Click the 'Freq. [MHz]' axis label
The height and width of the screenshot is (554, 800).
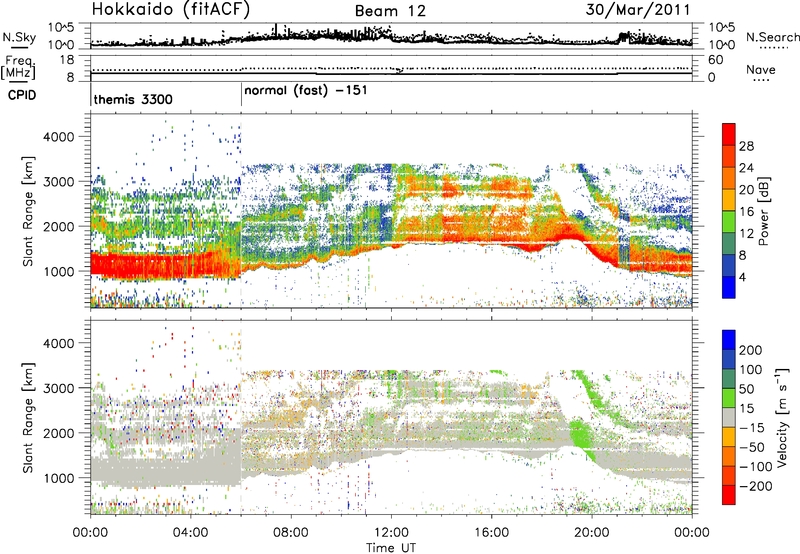coord(18,68)
